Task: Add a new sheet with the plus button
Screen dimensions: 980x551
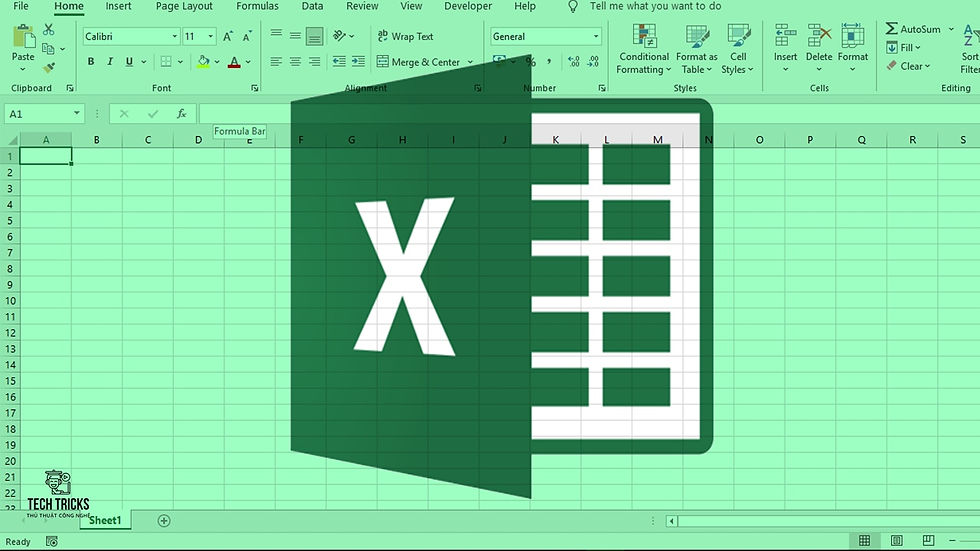Action: pos(164,520)
